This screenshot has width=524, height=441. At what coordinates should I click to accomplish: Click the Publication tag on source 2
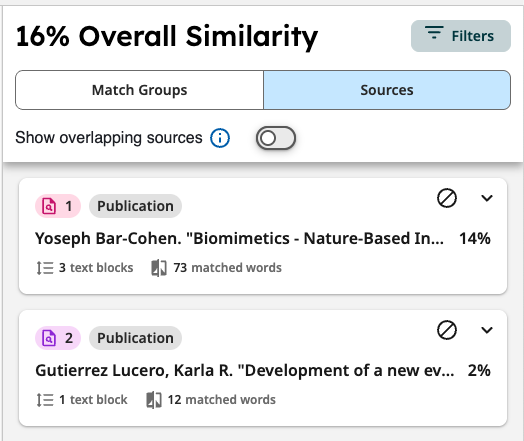(x=135, y=338)
